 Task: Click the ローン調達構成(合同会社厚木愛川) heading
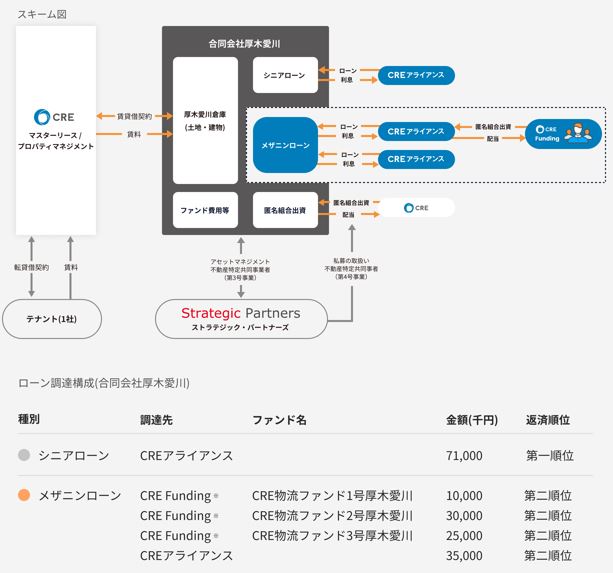click(104, 383)
